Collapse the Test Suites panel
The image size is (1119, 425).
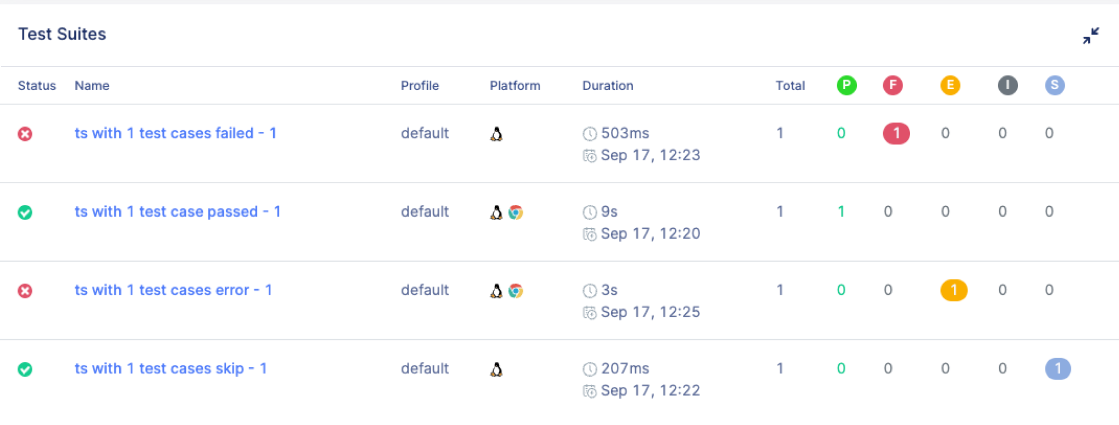pyautogui.click(x=1091, y=36)
